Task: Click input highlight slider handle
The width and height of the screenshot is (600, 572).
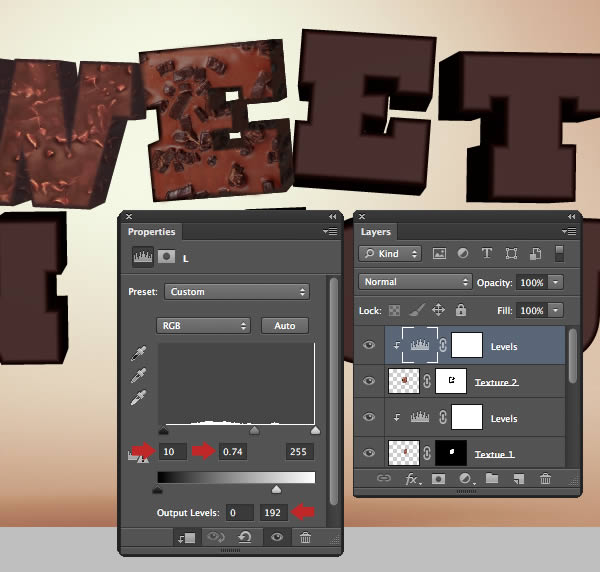Action: coord(315,430)
